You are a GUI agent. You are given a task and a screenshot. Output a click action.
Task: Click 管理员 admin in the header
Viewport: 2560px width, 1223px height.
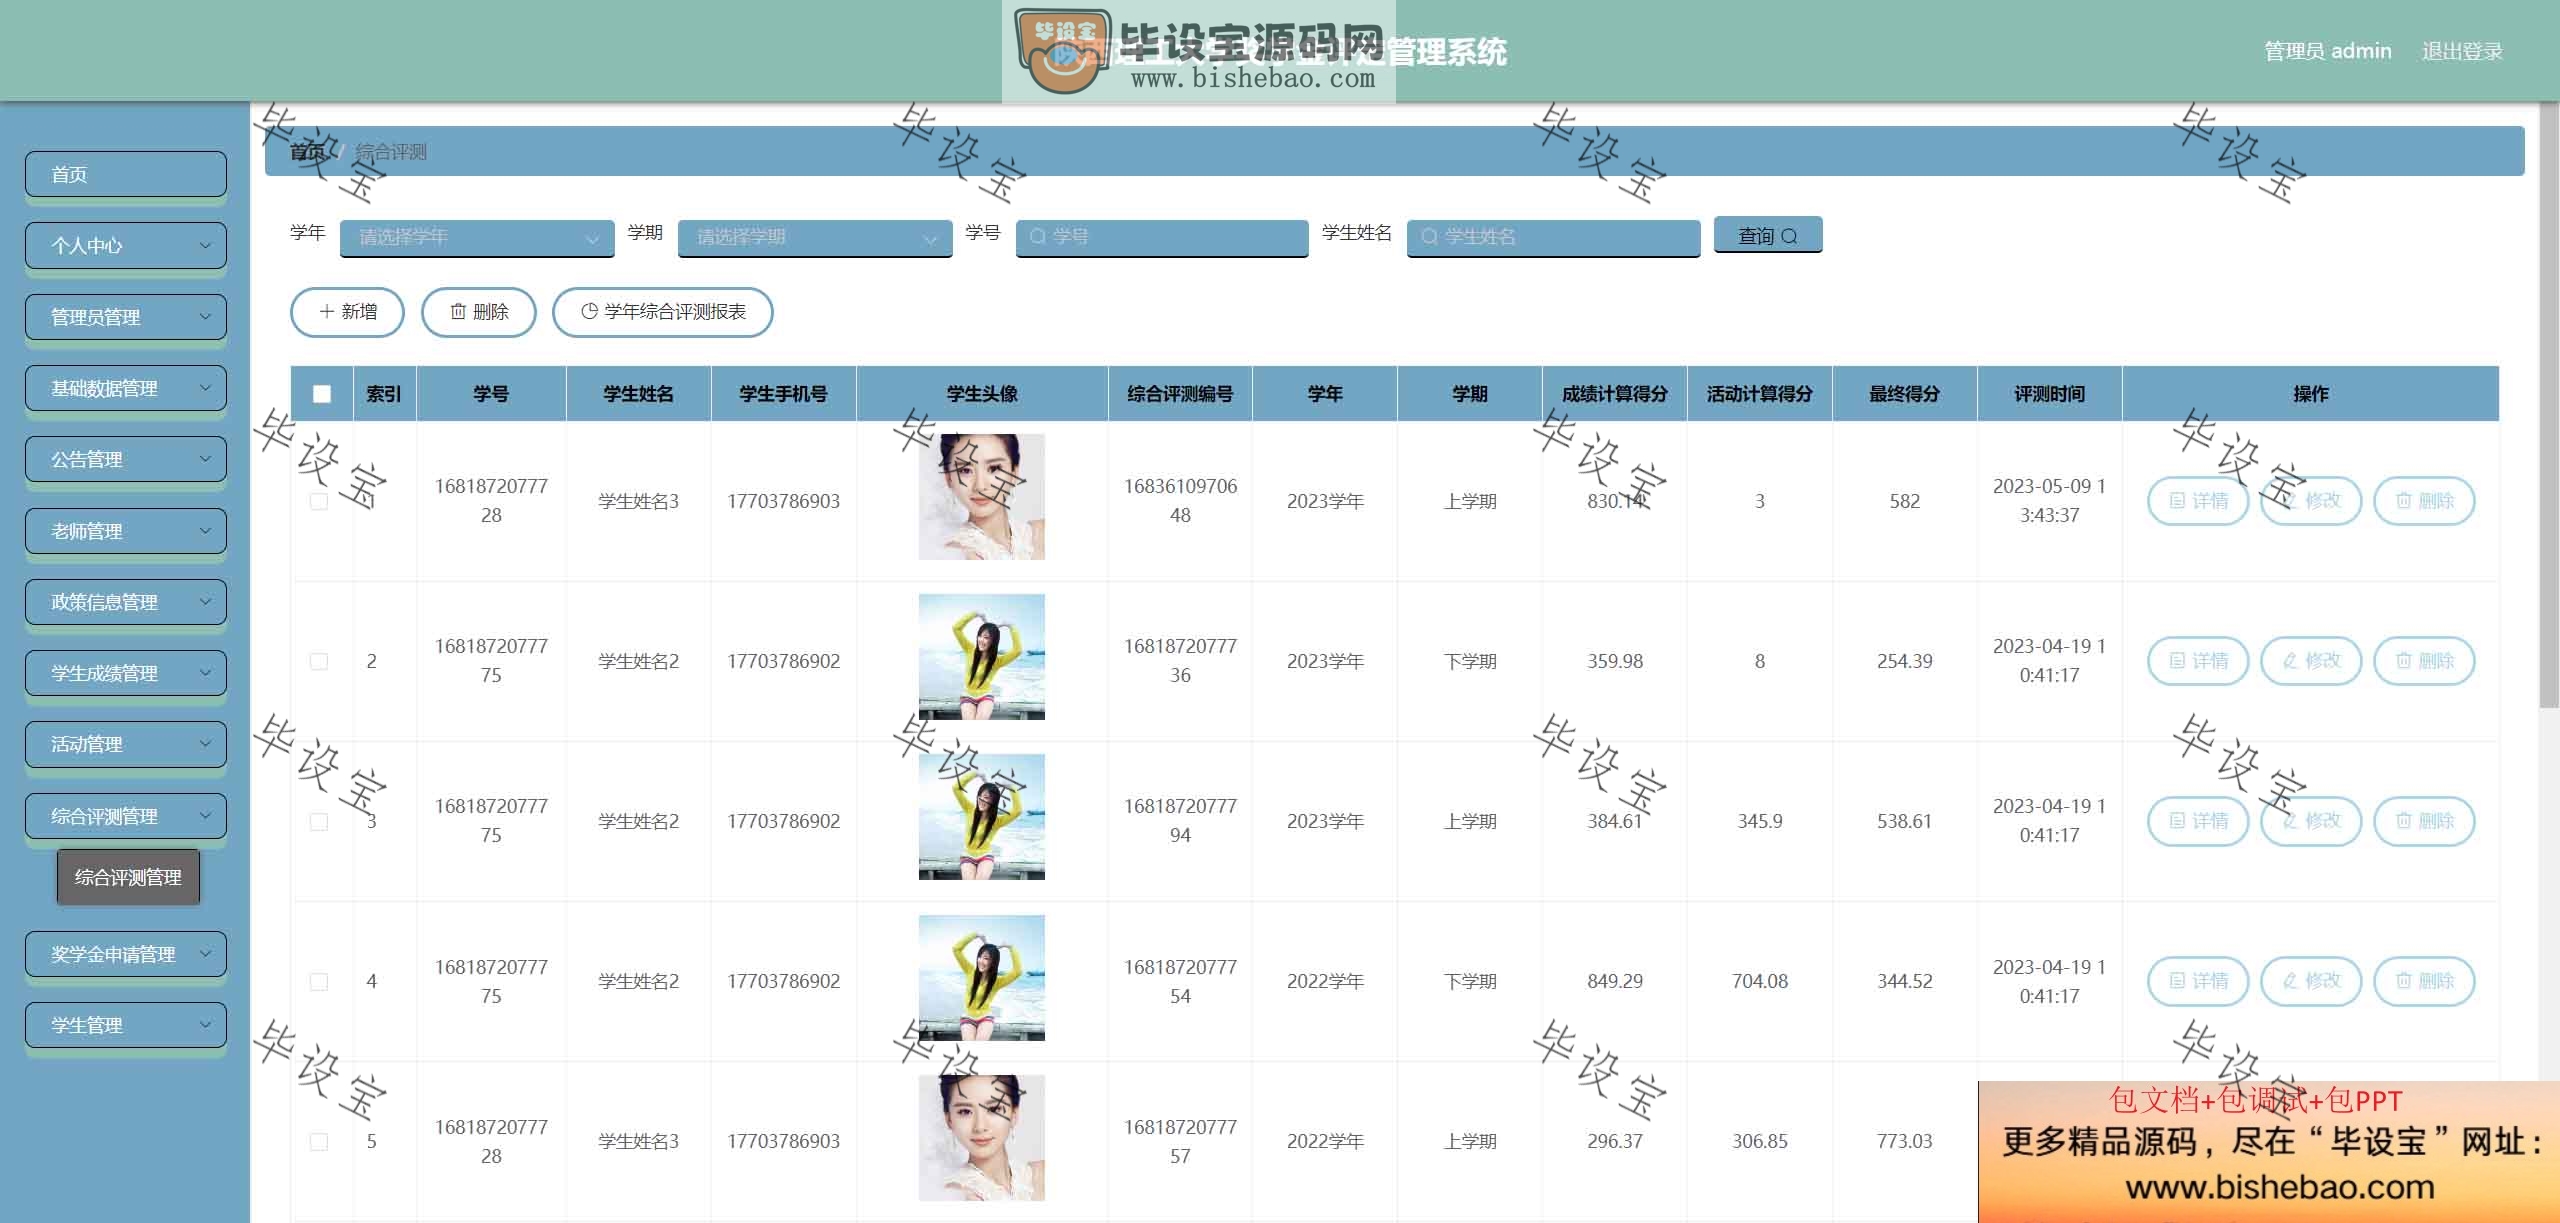pos(2327,51)
